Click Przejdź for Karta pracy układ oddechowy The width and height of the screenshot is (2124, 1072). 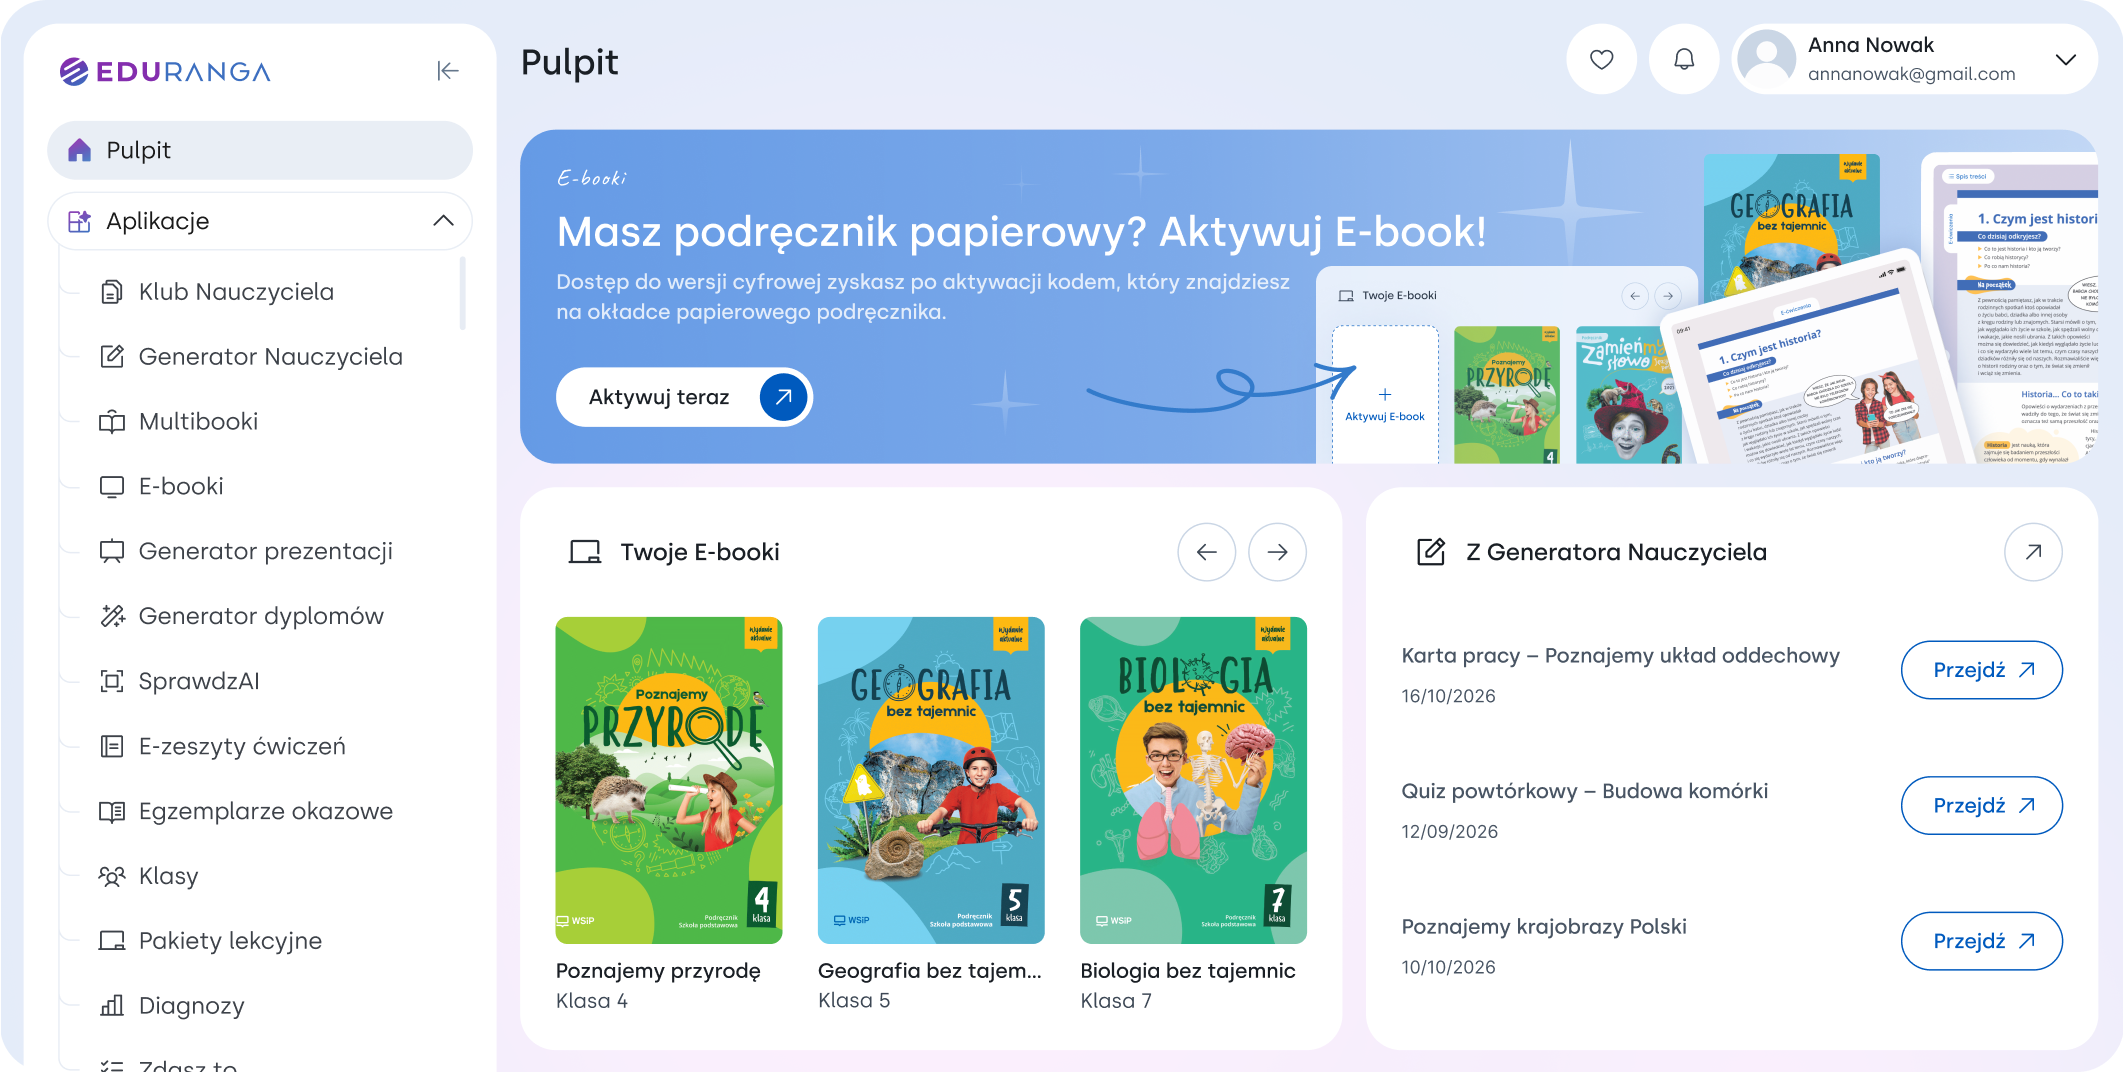coord(1981,670)
